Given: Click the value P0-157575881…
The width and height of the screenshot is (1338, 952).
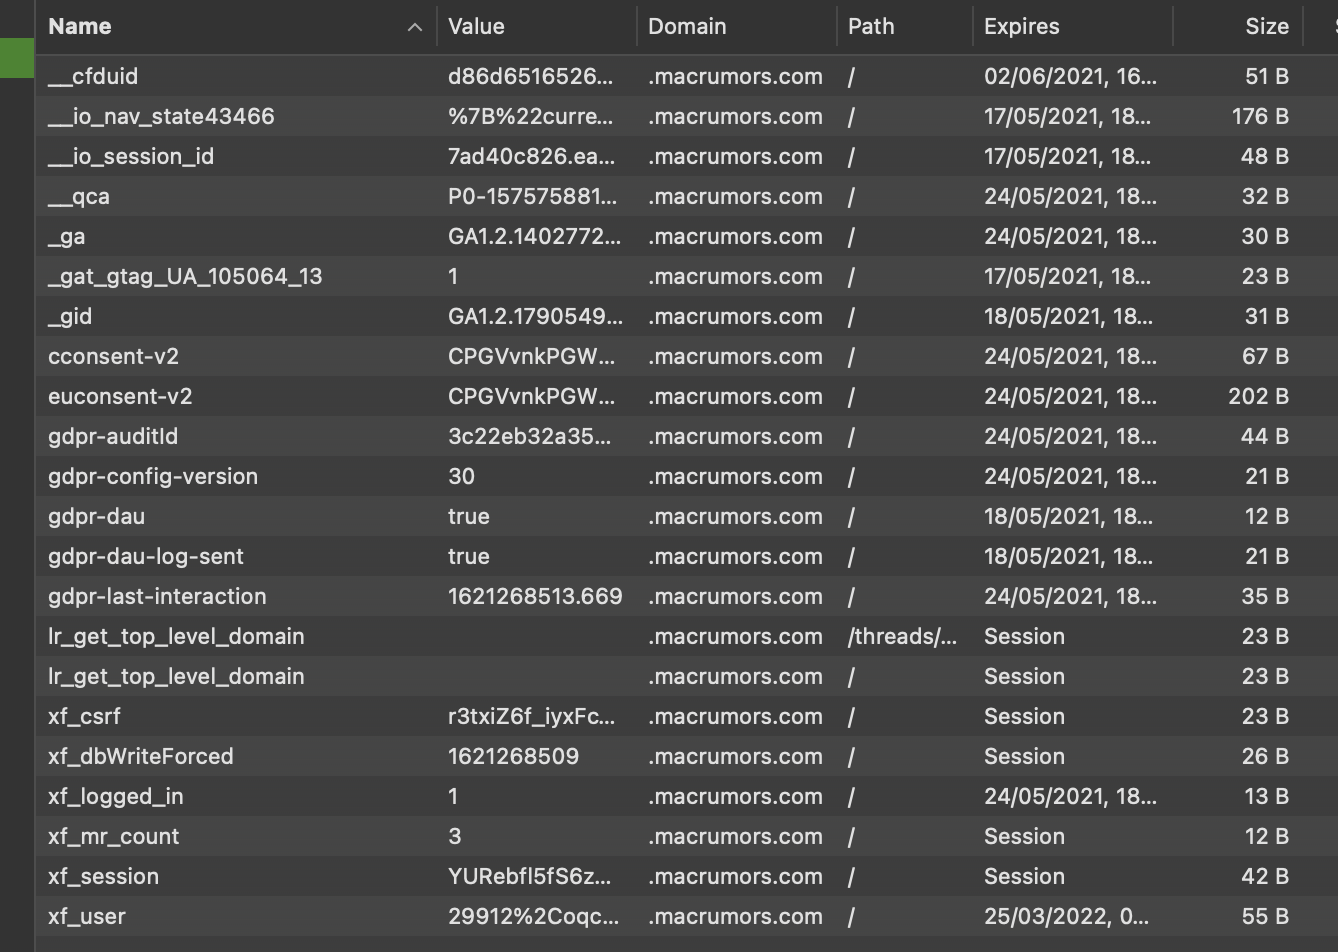Looking at the screenshot, I should 533,197.
